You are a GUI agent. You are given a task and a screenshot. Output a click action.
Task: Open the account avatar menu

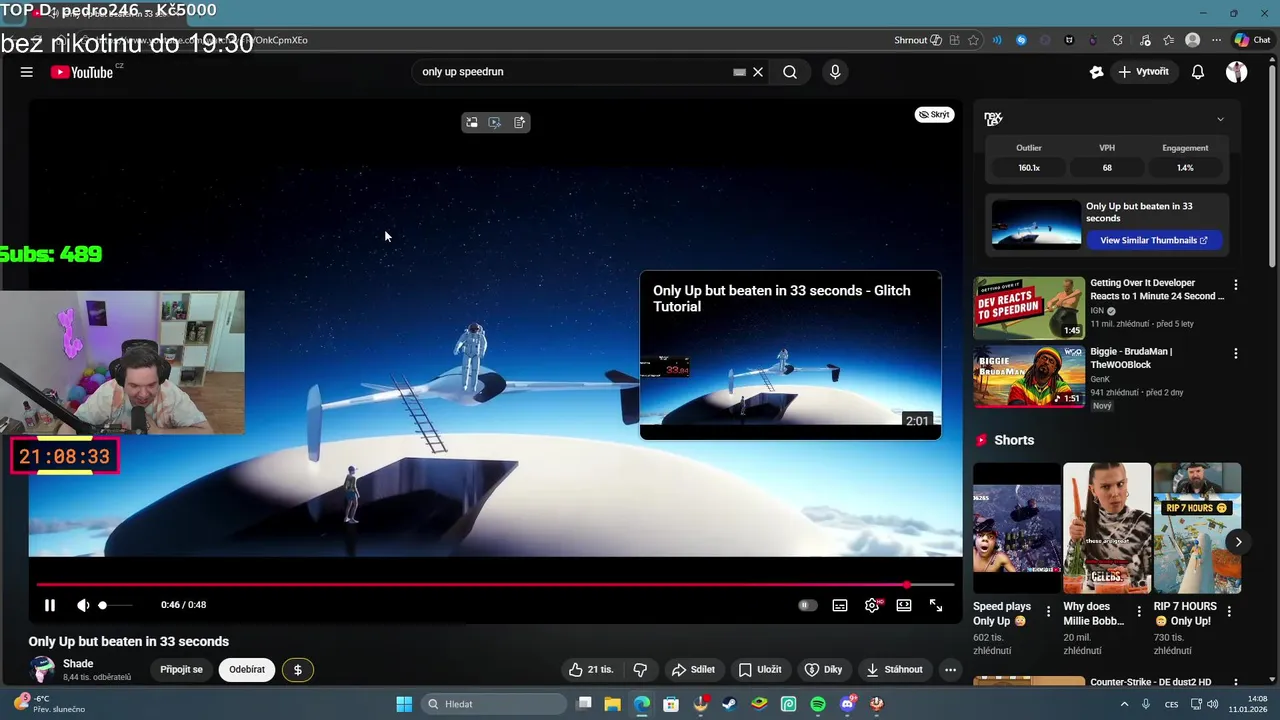click(1237, 72)
